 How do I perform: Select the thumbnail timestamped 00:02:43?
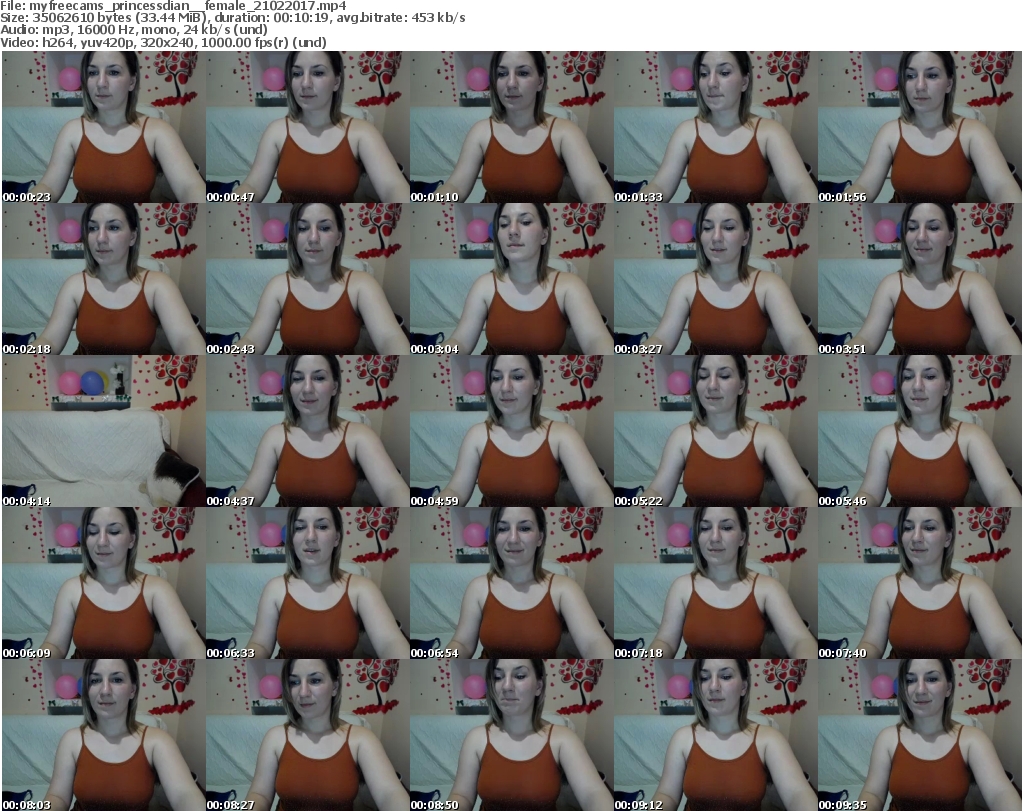(x=308, y=279)
